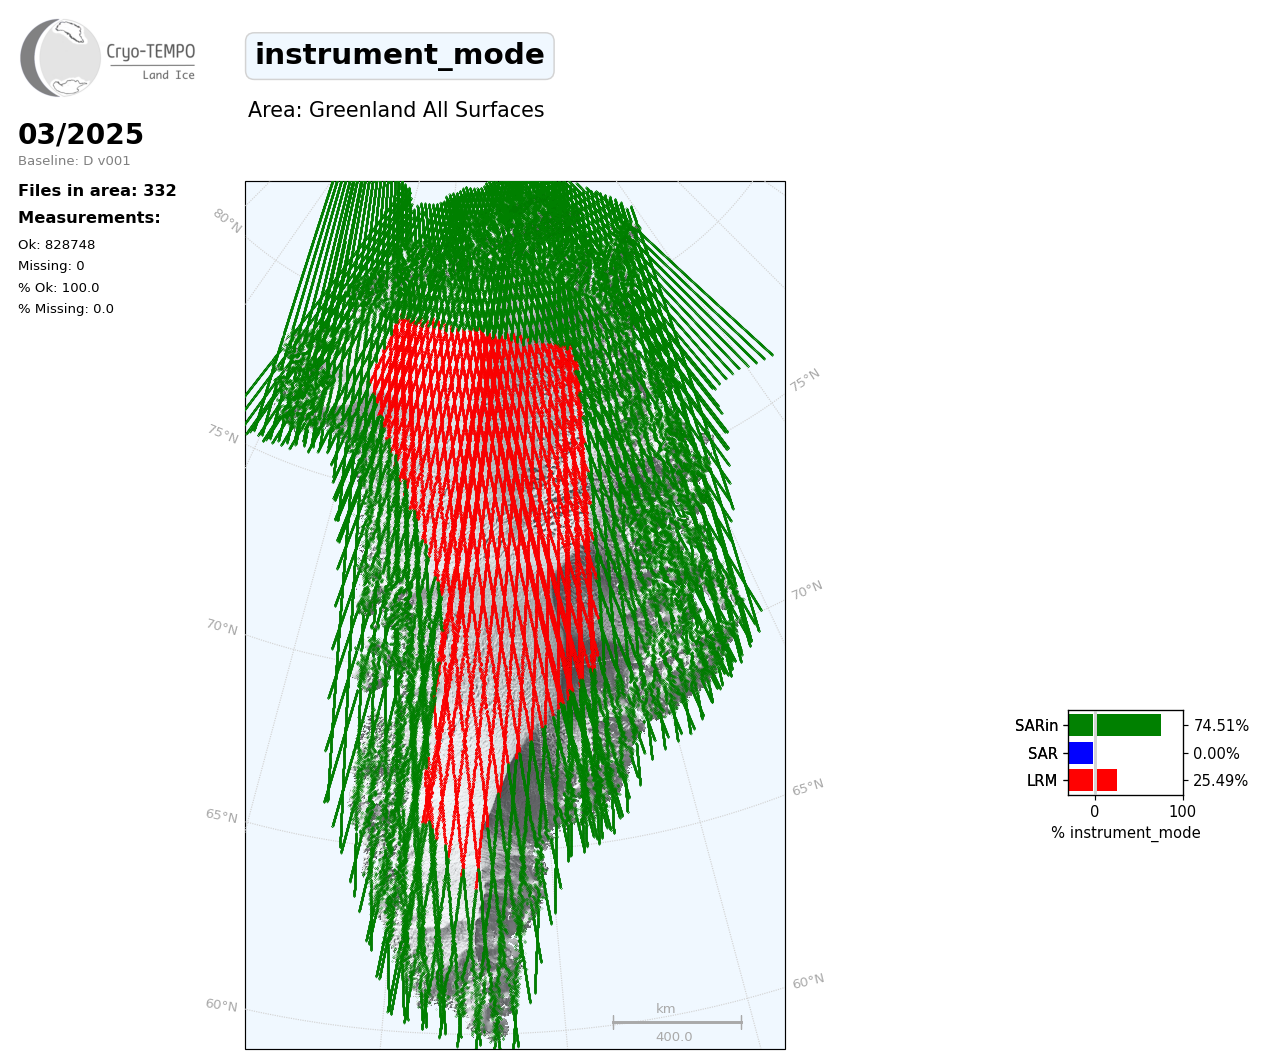Click the 0.00% value
Image resolution: width=1272 pixels, height=1060 pixels.
click(x=1216, y=754)
